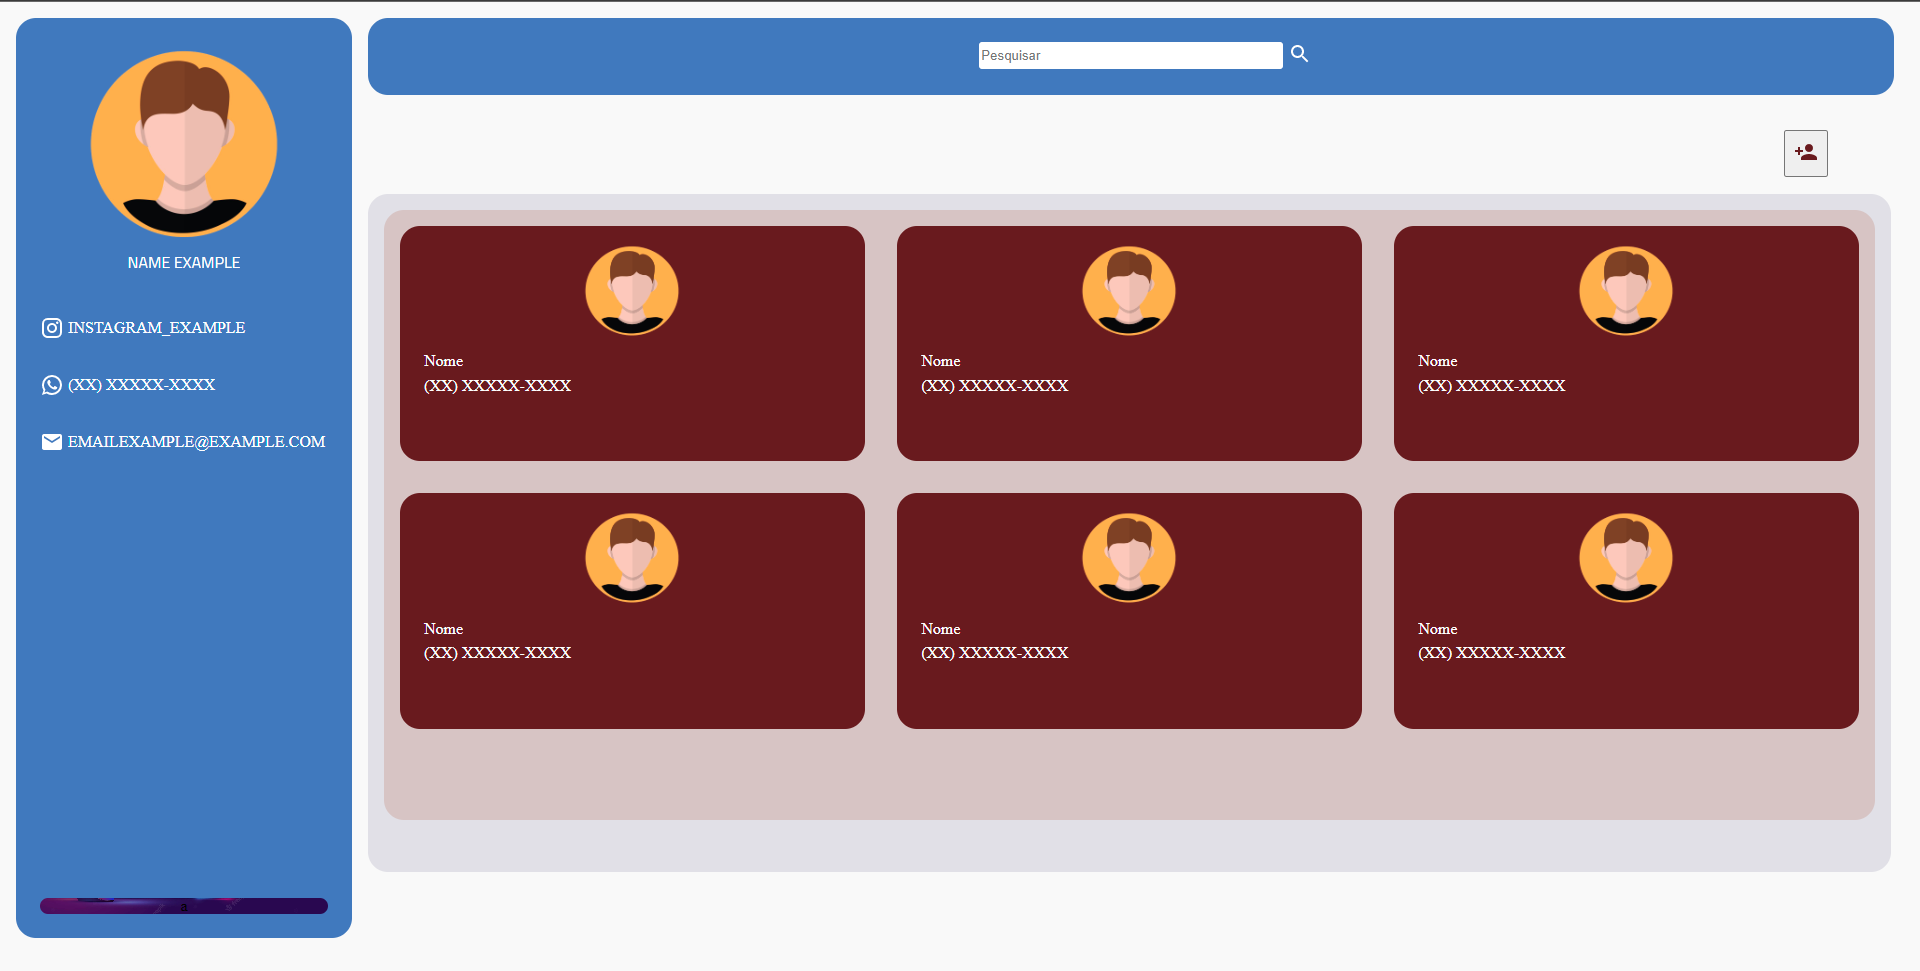Screen dimensions: 1920x971
Task: Click the search magnifier icon
Action: click(x=1299, y=54)
